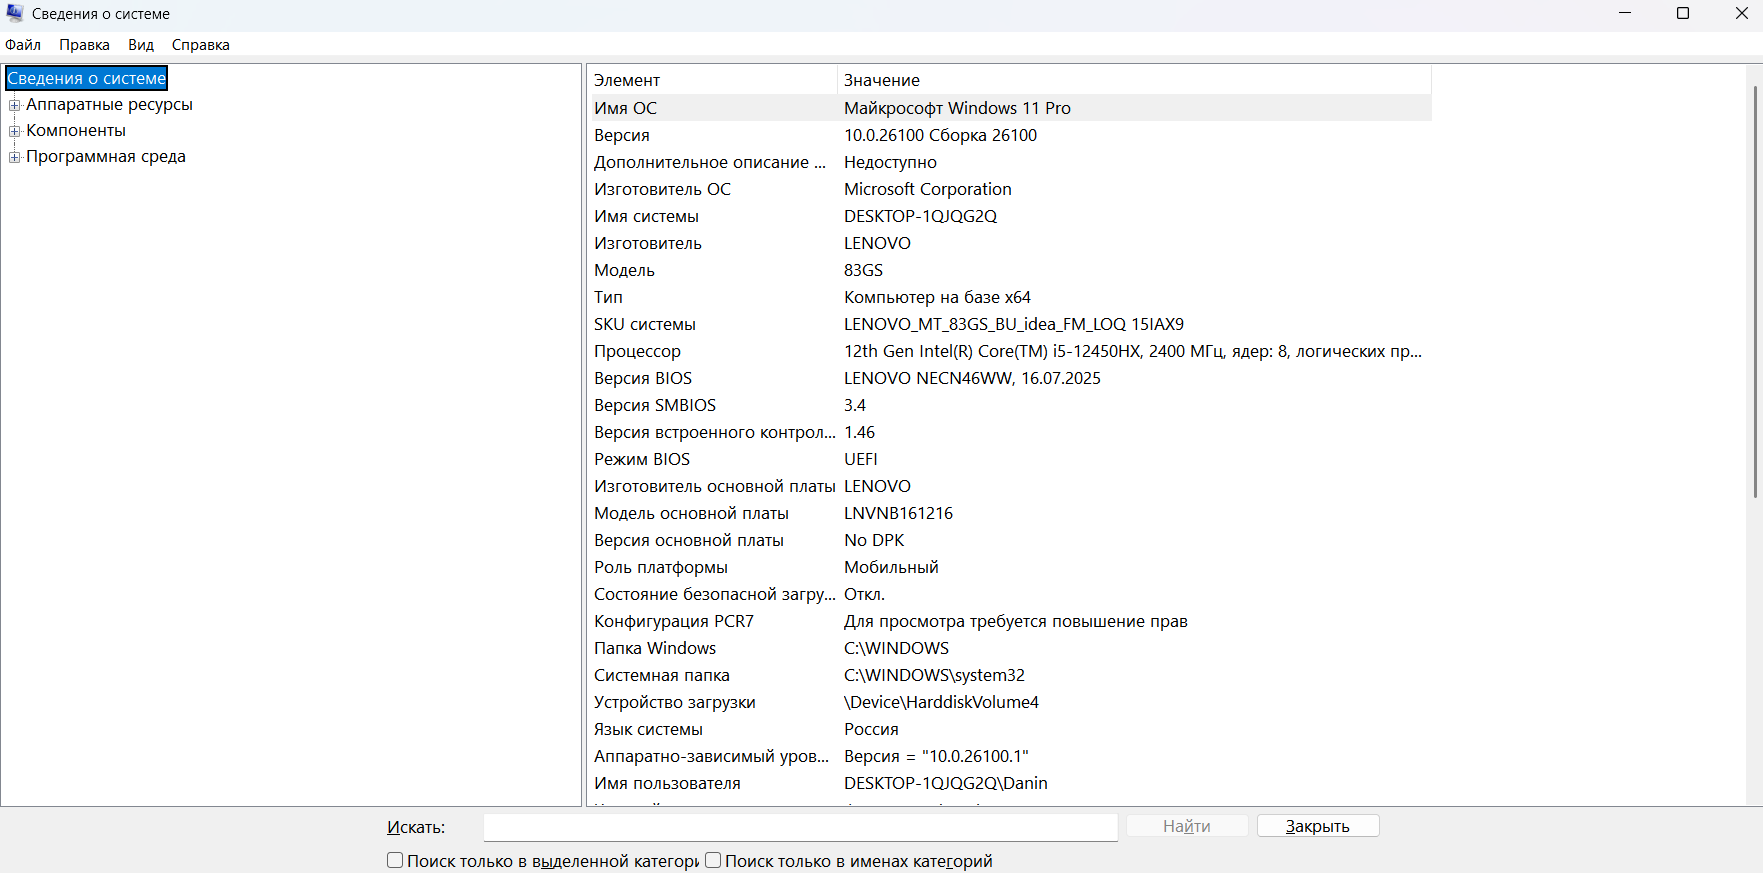1763x873 pixels.
Task: Close the Сведения о системе window
Action: (1741, 13)
